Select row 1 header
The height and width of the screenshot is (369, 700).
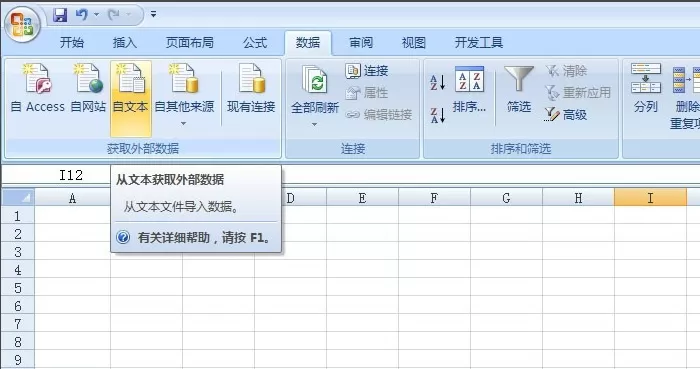pos(18,216)
